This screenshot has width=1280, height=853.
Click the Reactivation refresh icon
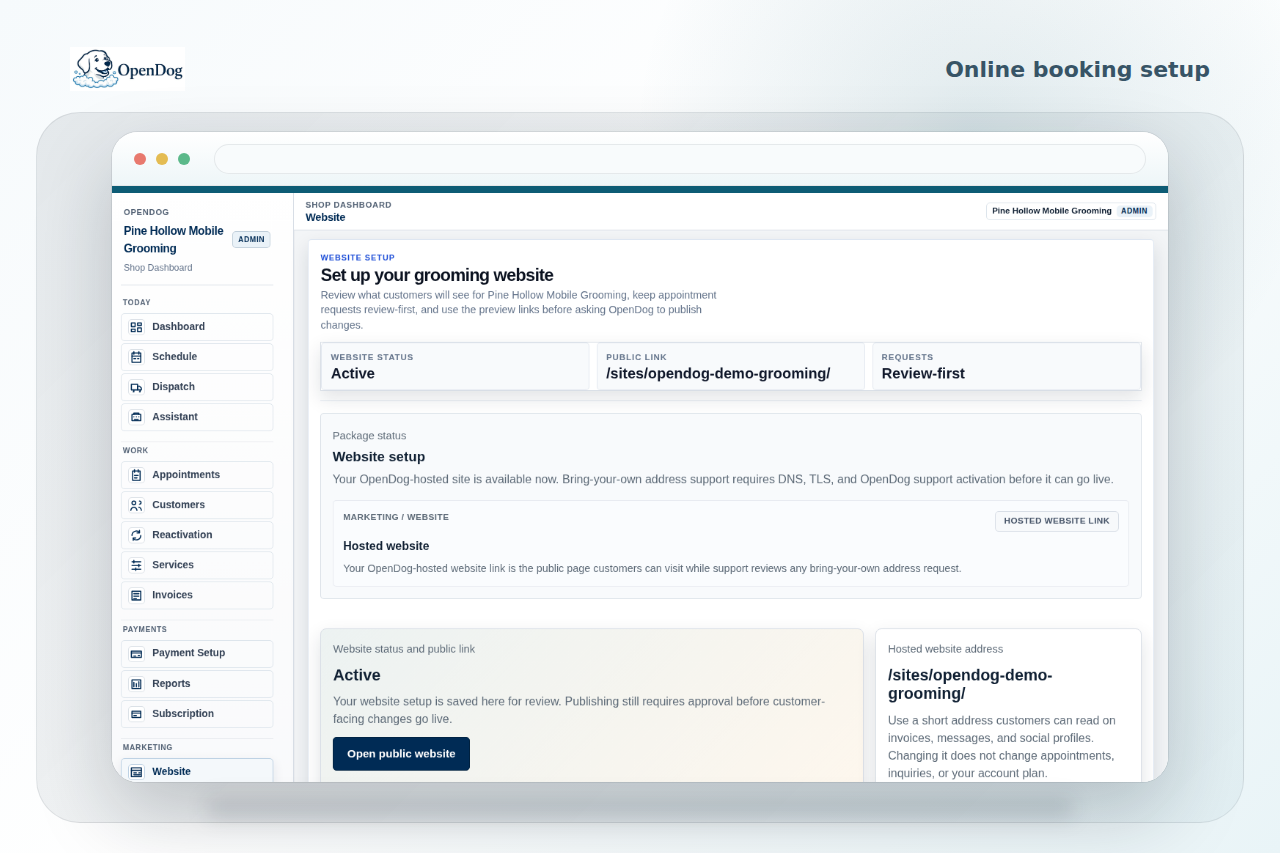point(136,535)
